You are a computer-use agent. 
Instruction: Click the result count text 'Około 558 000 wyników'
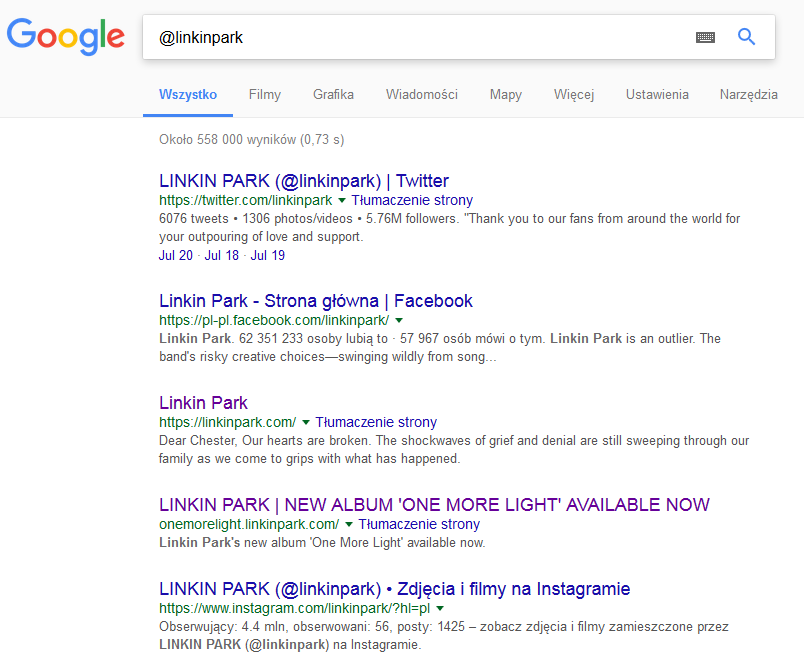coord(228,139)
